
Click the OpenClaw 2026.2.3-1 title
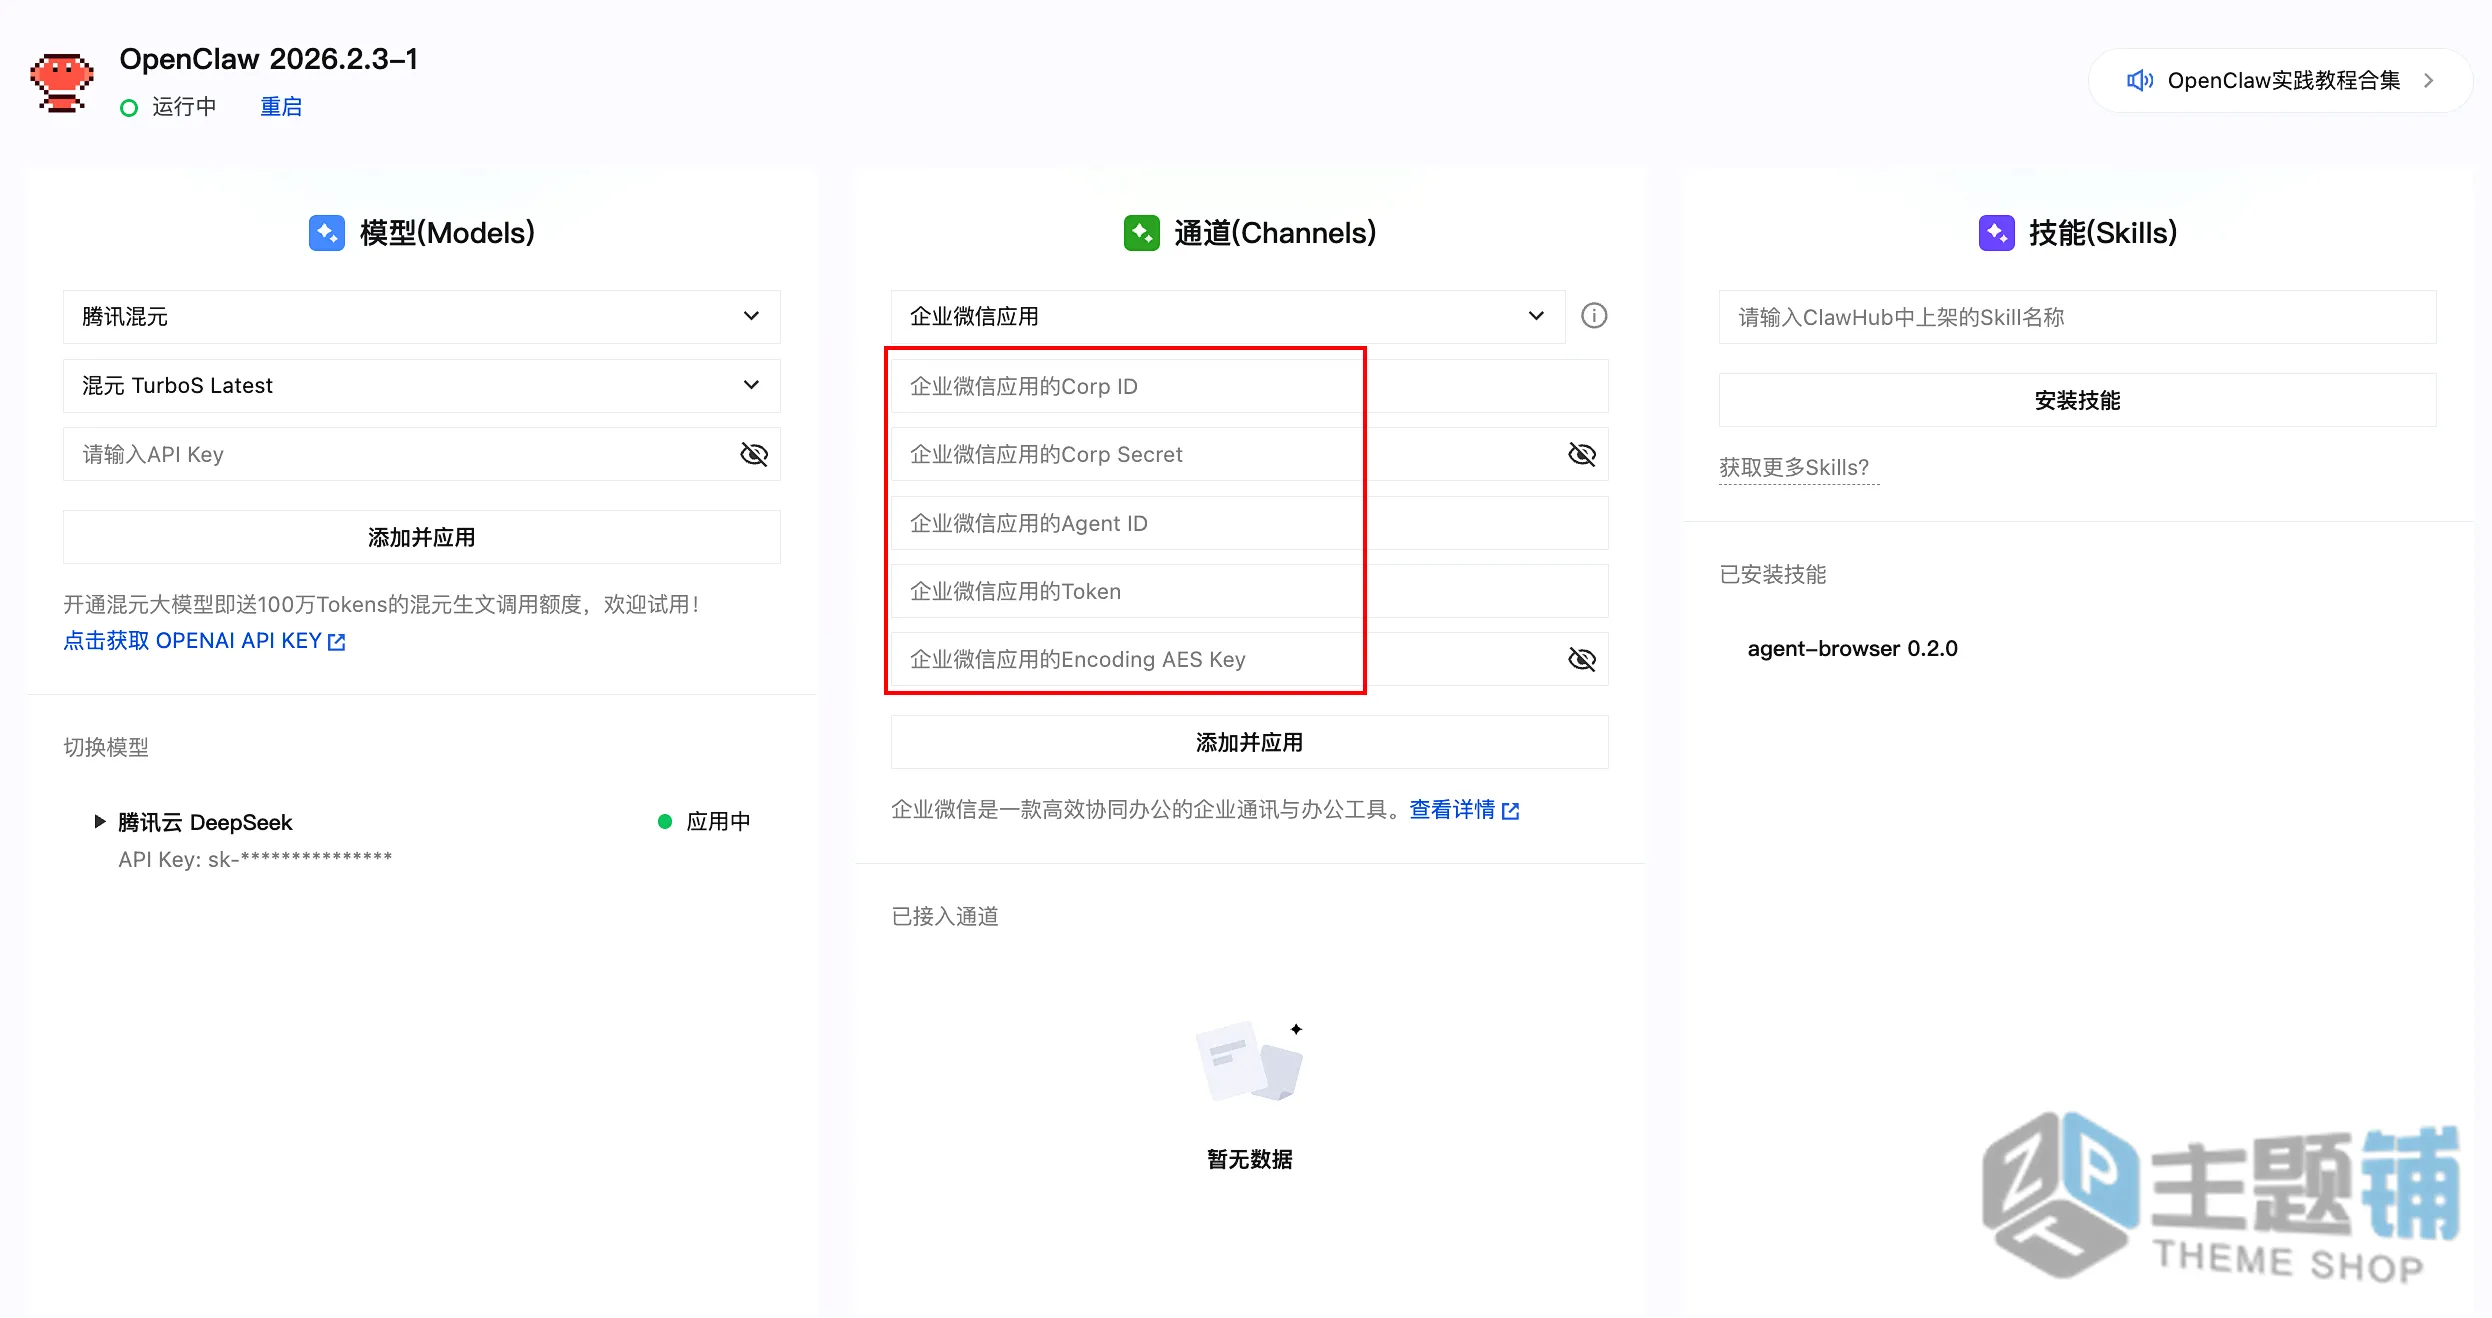269,59
